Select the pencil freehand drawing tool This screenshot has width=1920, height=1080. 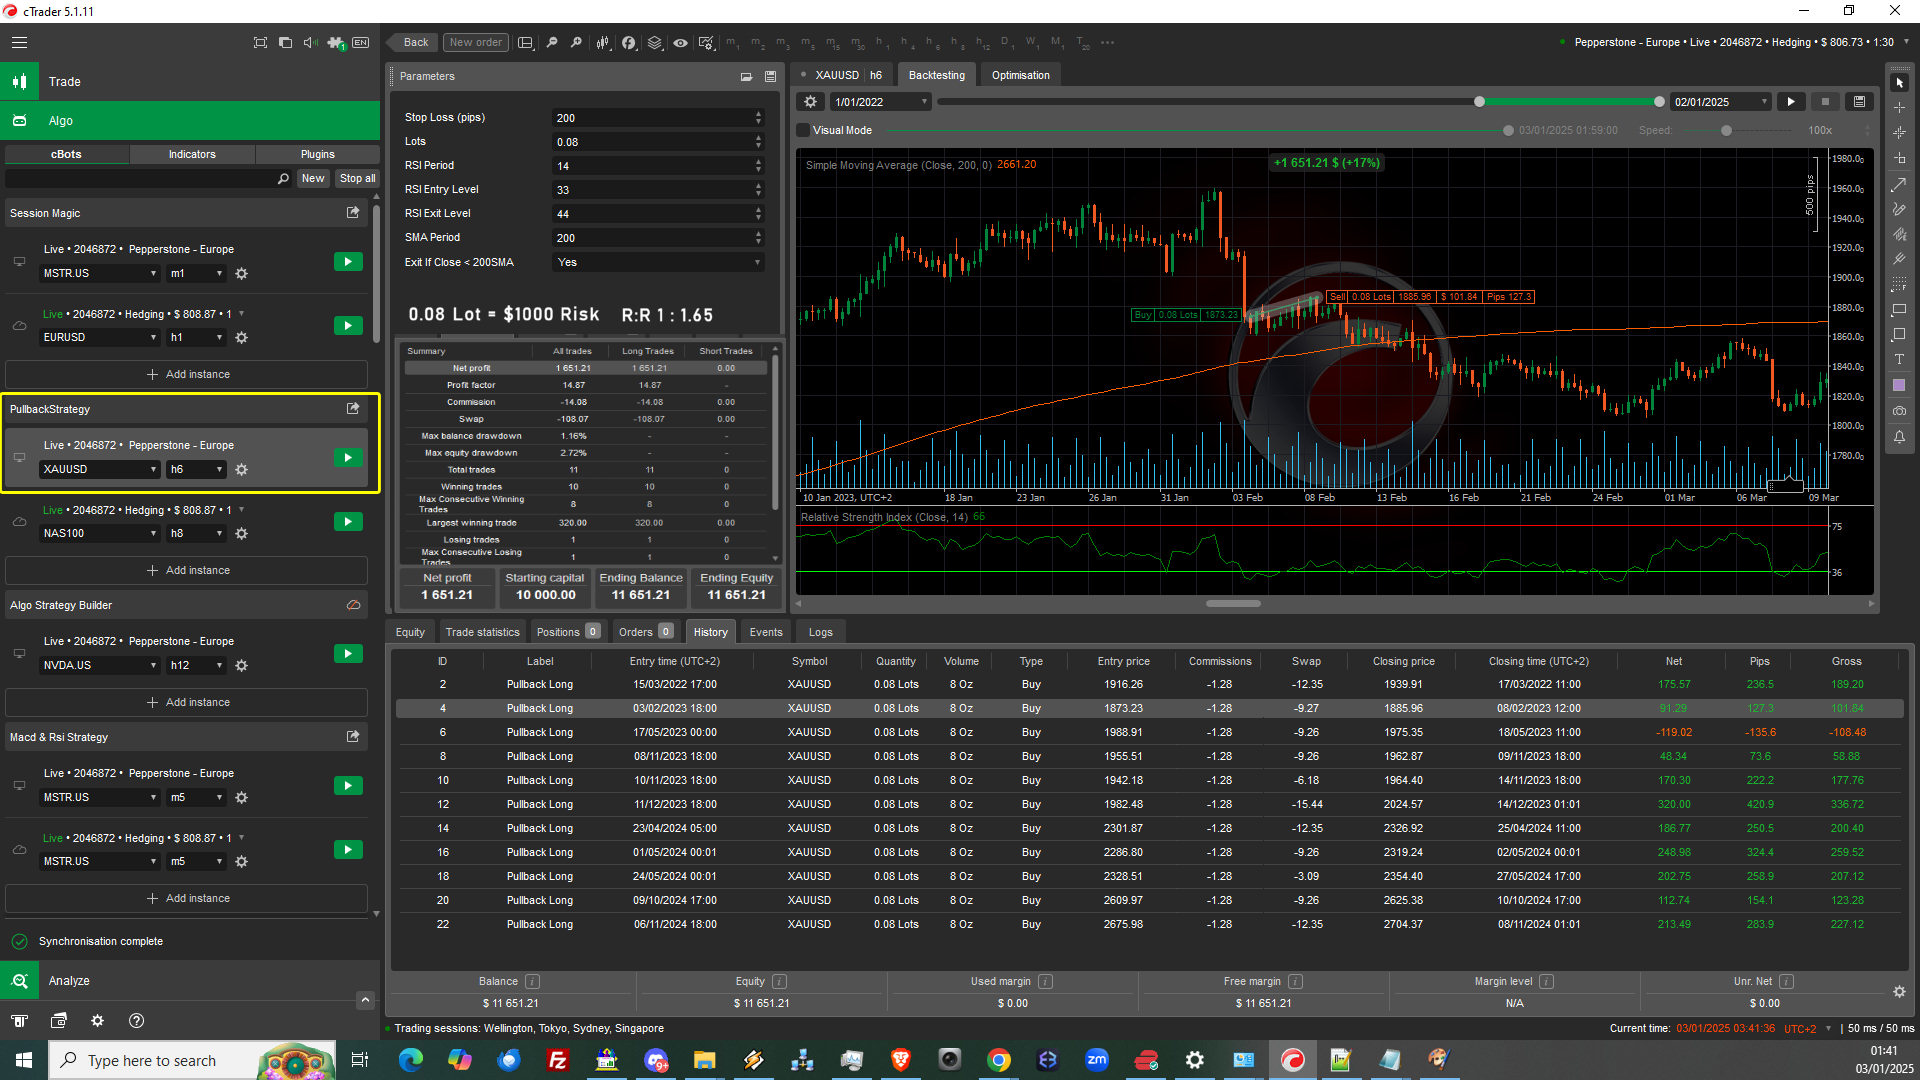(x=1899, y=210)
